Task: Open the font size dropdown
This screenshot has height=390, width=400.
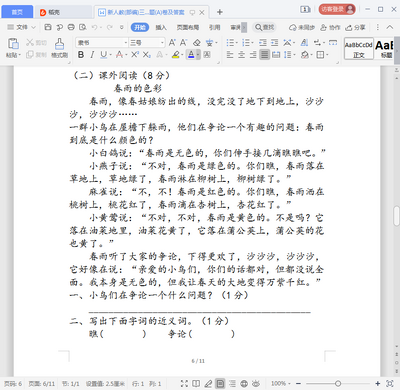Action: point(162,43)
